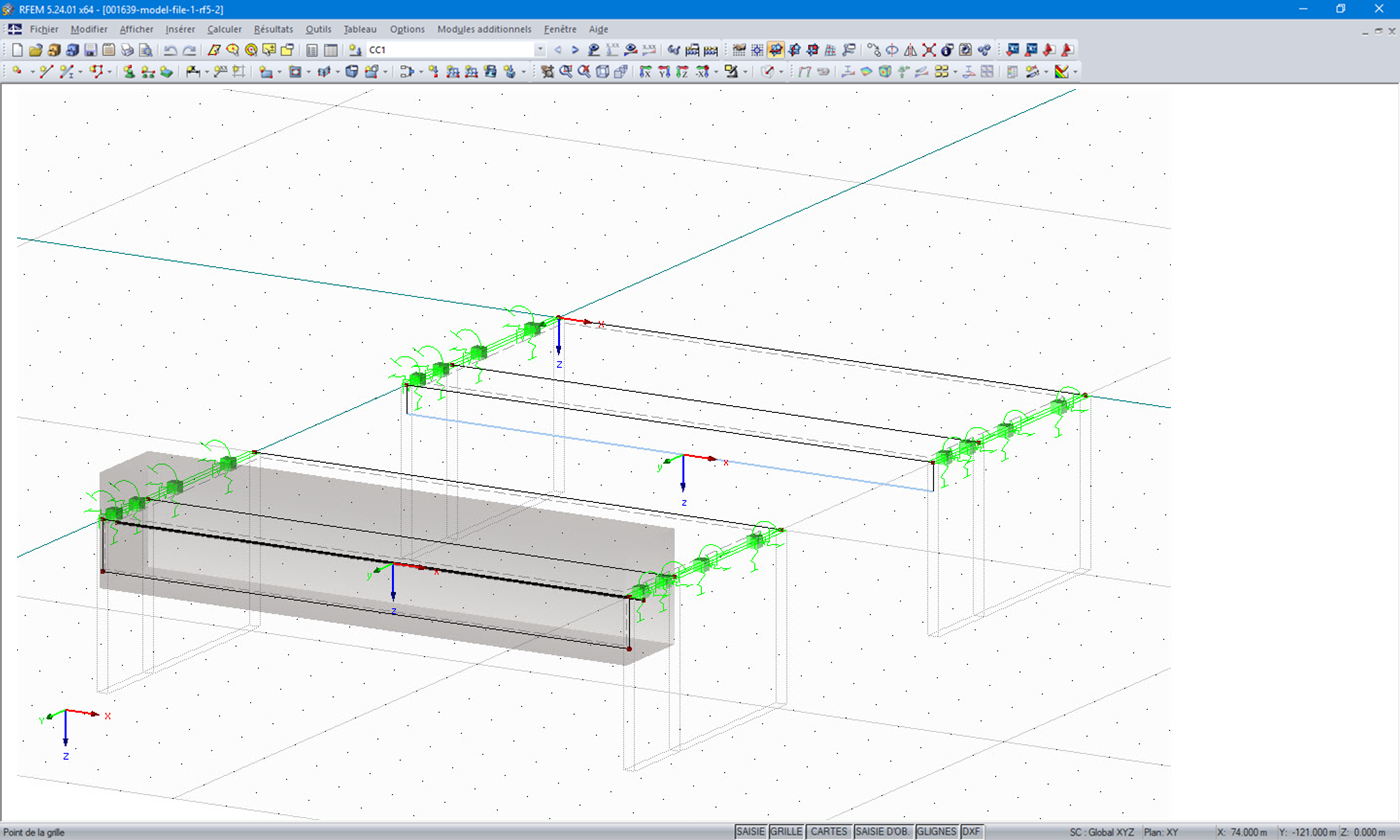The height and width of the screenshot is (840, 1400).
Task: Select the view in X direction icon
Action: point(644,72)
